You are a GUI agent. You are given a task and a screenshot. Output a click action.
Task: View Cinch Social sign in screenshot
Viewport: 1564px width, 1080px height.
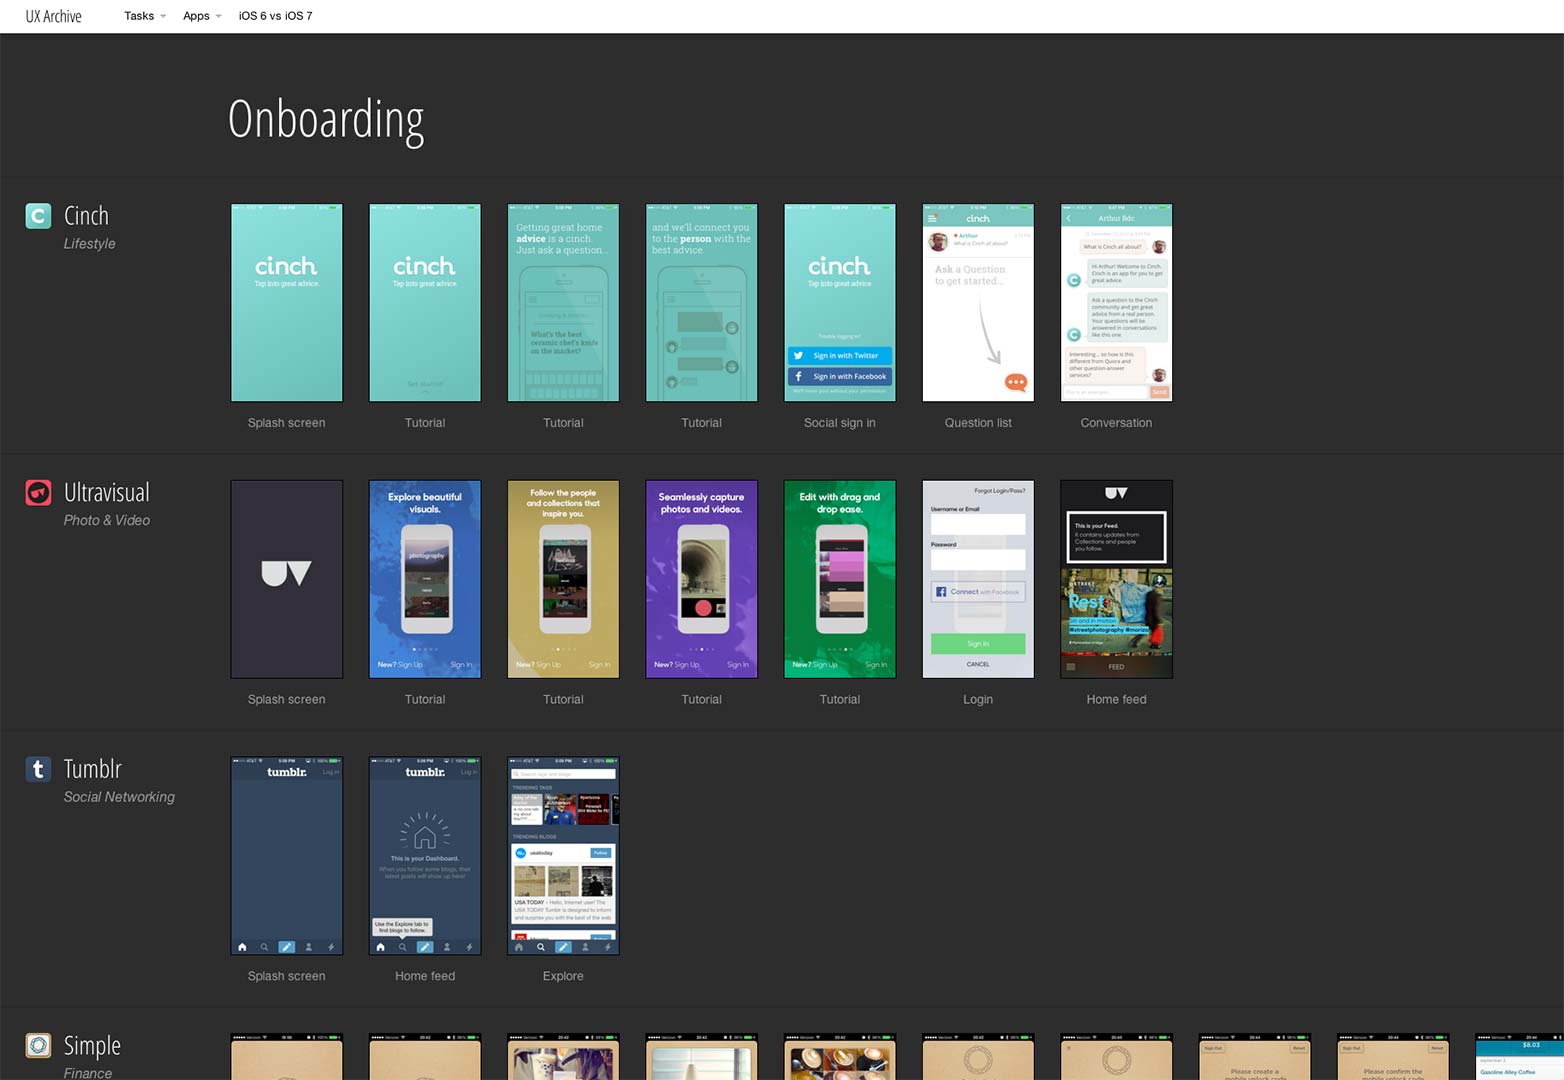pos(839,303)
